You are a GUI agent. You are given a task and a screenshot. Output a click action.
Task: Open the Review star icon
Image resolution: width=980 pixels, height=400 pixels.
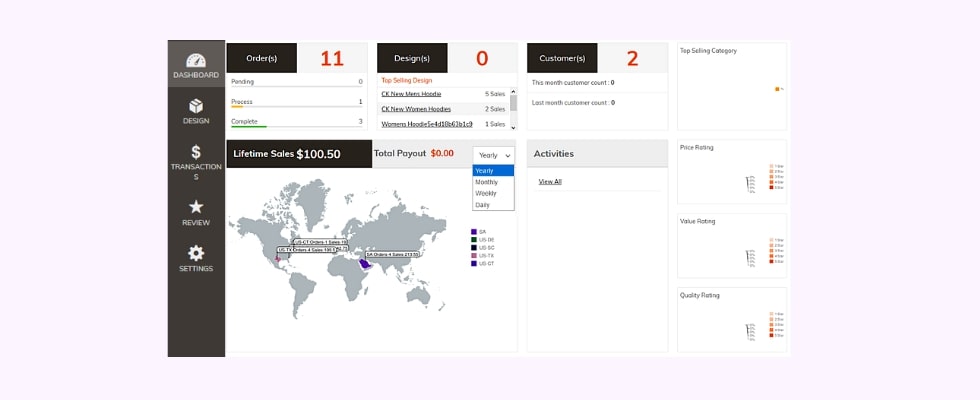point(196,207)
